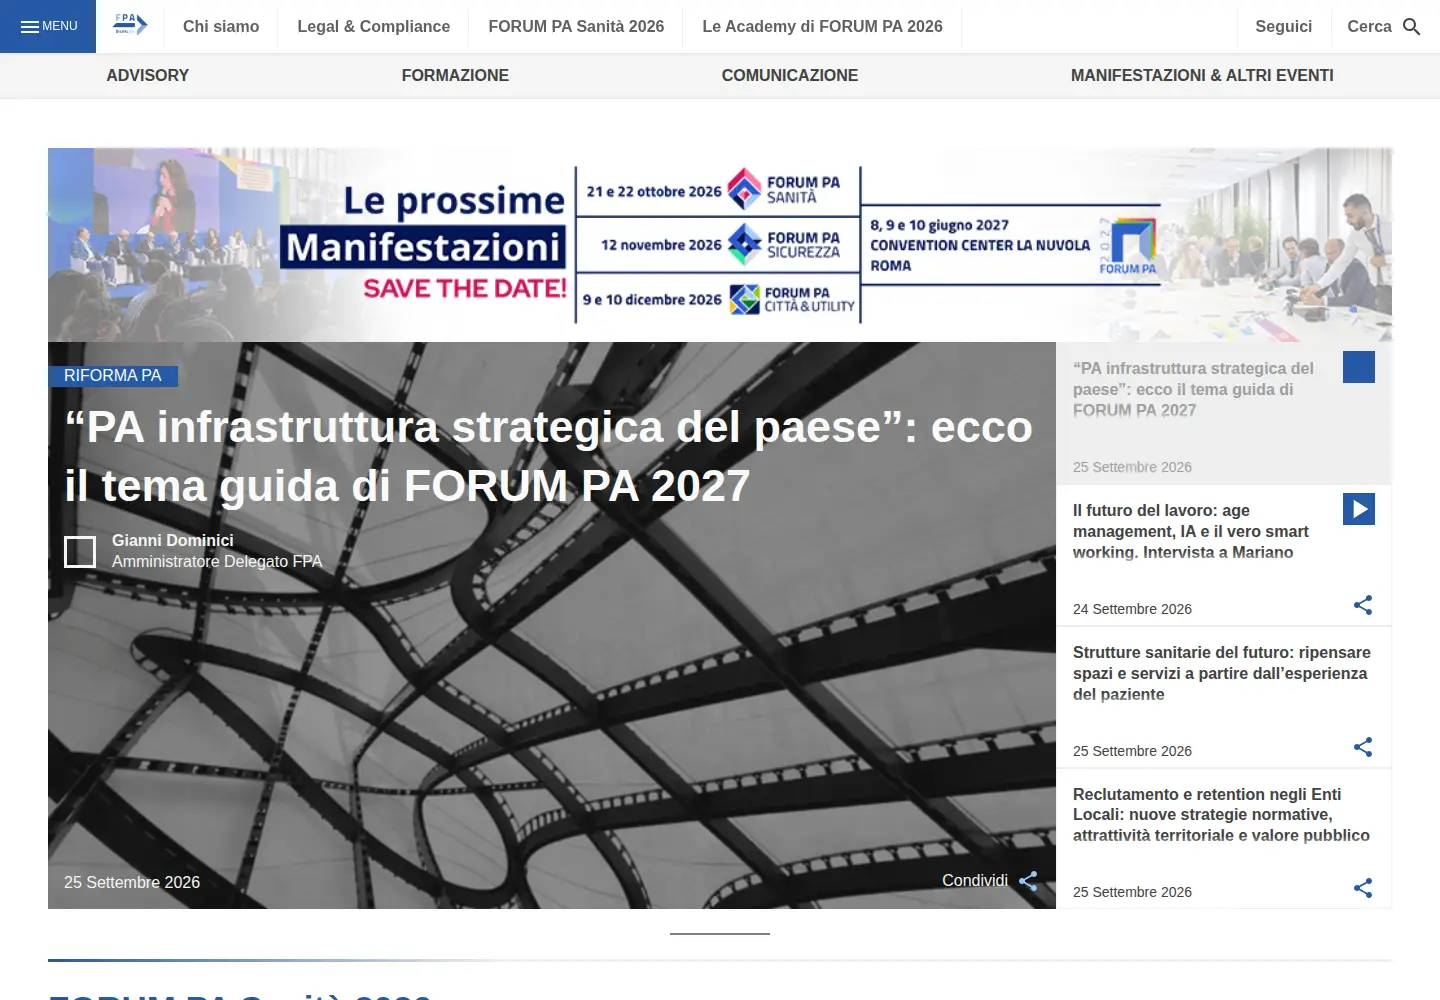Click author name Gianni Dominici

[173, 541]
